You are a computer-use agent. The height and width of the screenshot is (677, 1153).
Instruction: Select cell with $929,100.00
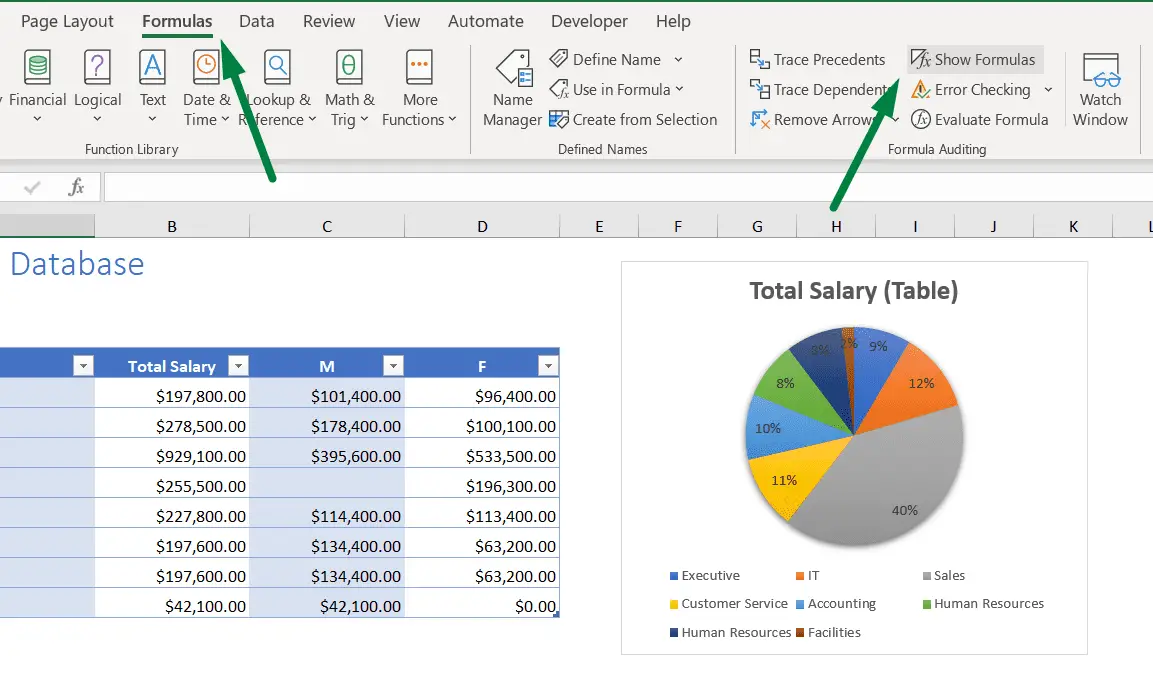172,456
